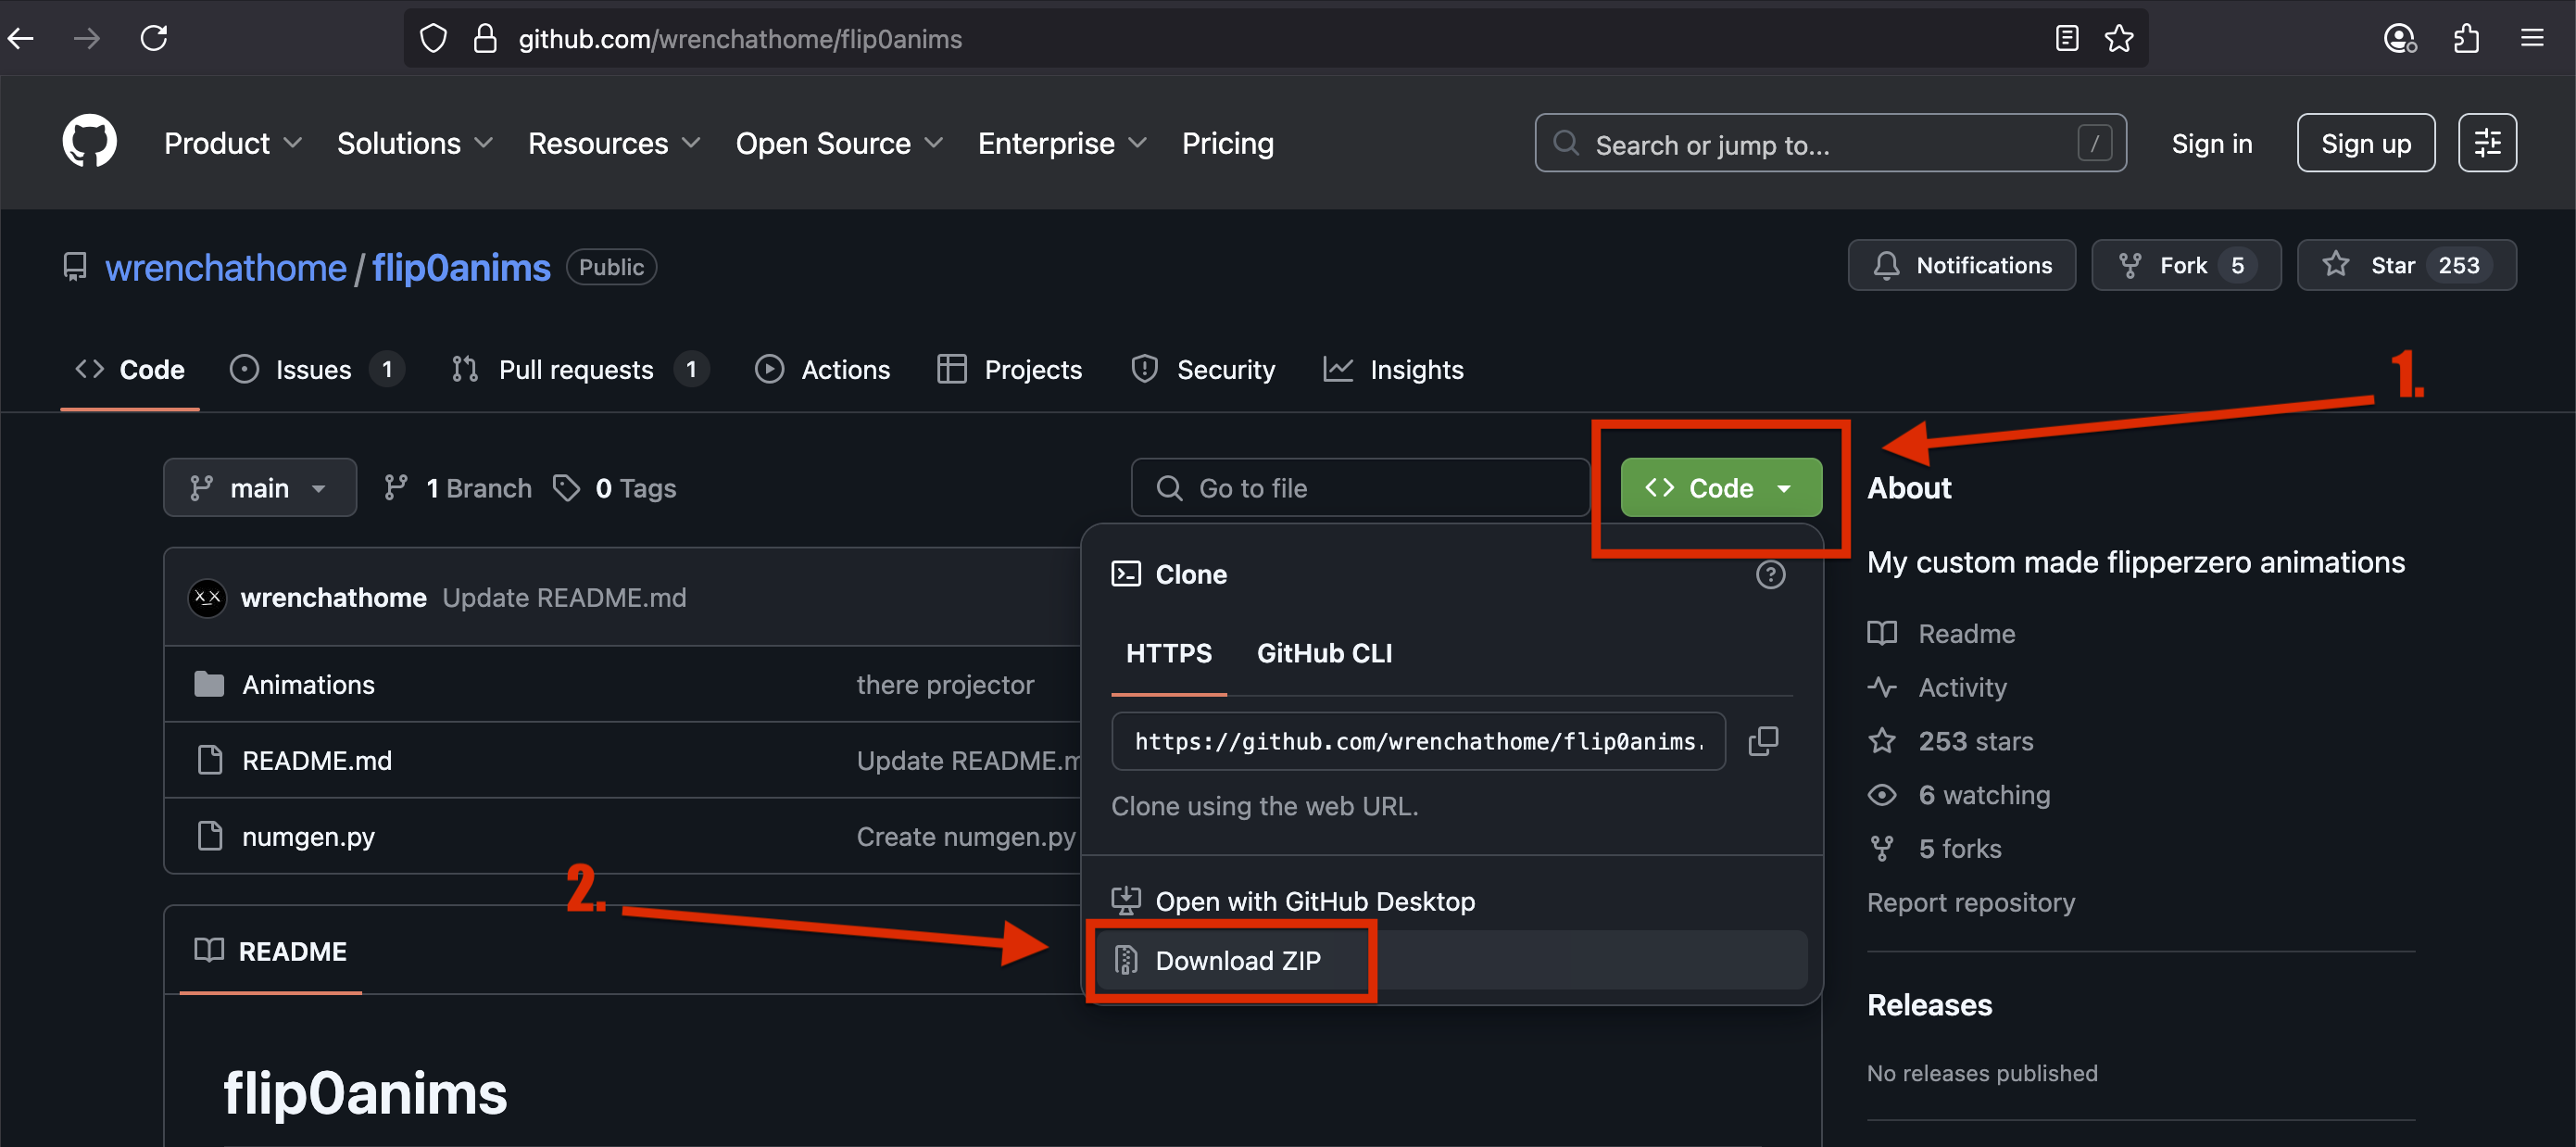Open the Actions tab
This screenshot has width=2576, height=1147.
tap(822, 370)
